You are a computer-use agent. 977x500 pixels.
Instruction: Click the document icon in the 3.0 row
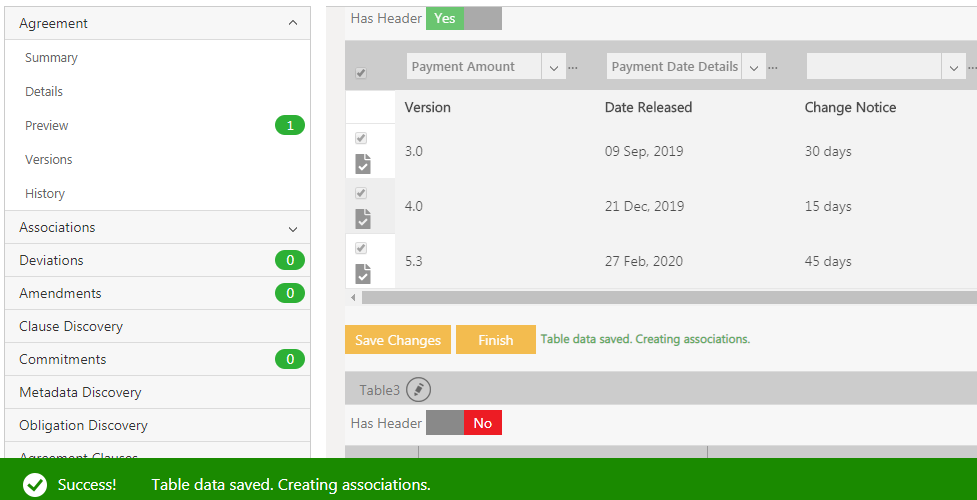coord(363,164)
